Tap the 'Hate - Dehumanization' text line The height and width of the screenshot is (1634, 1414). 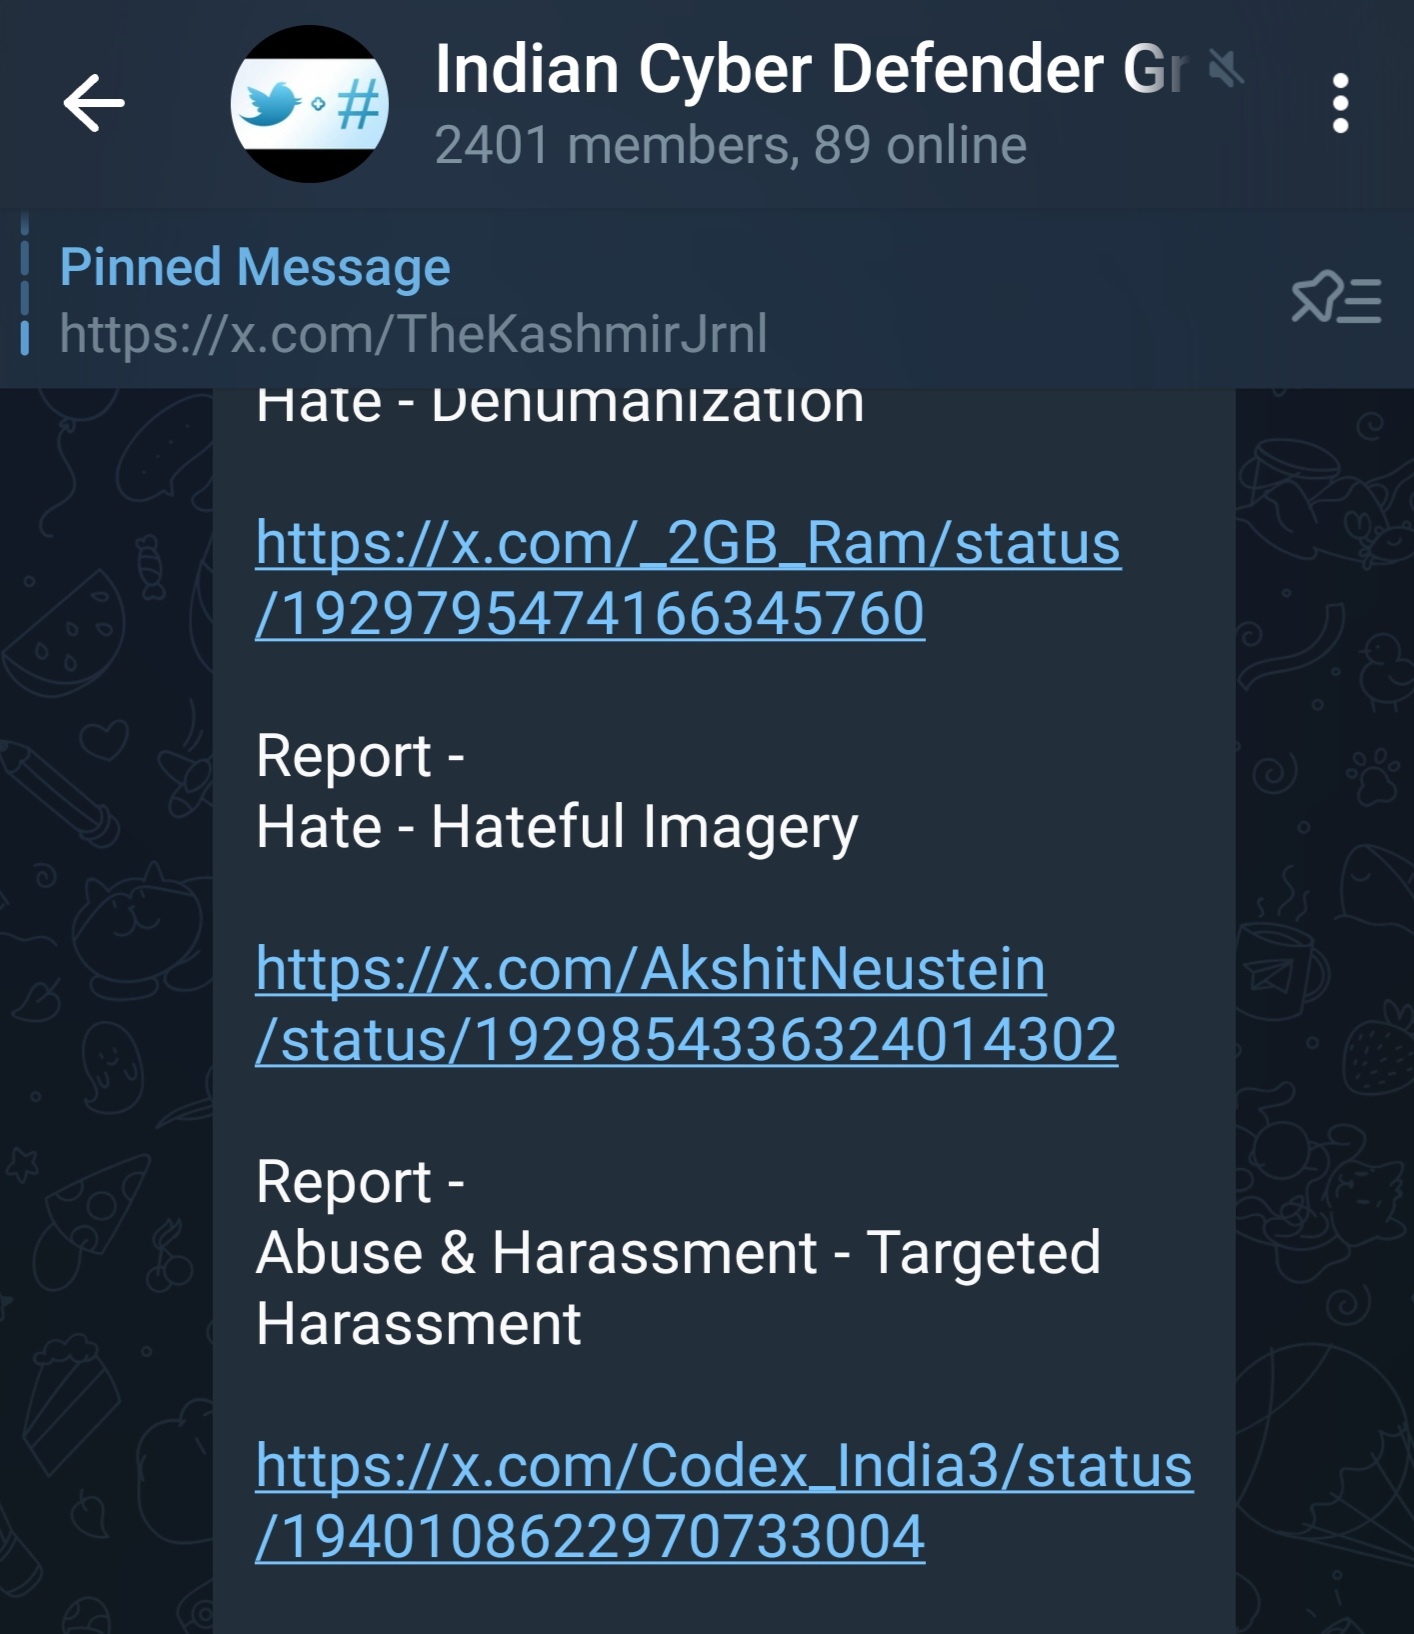[x=560, y=402]
